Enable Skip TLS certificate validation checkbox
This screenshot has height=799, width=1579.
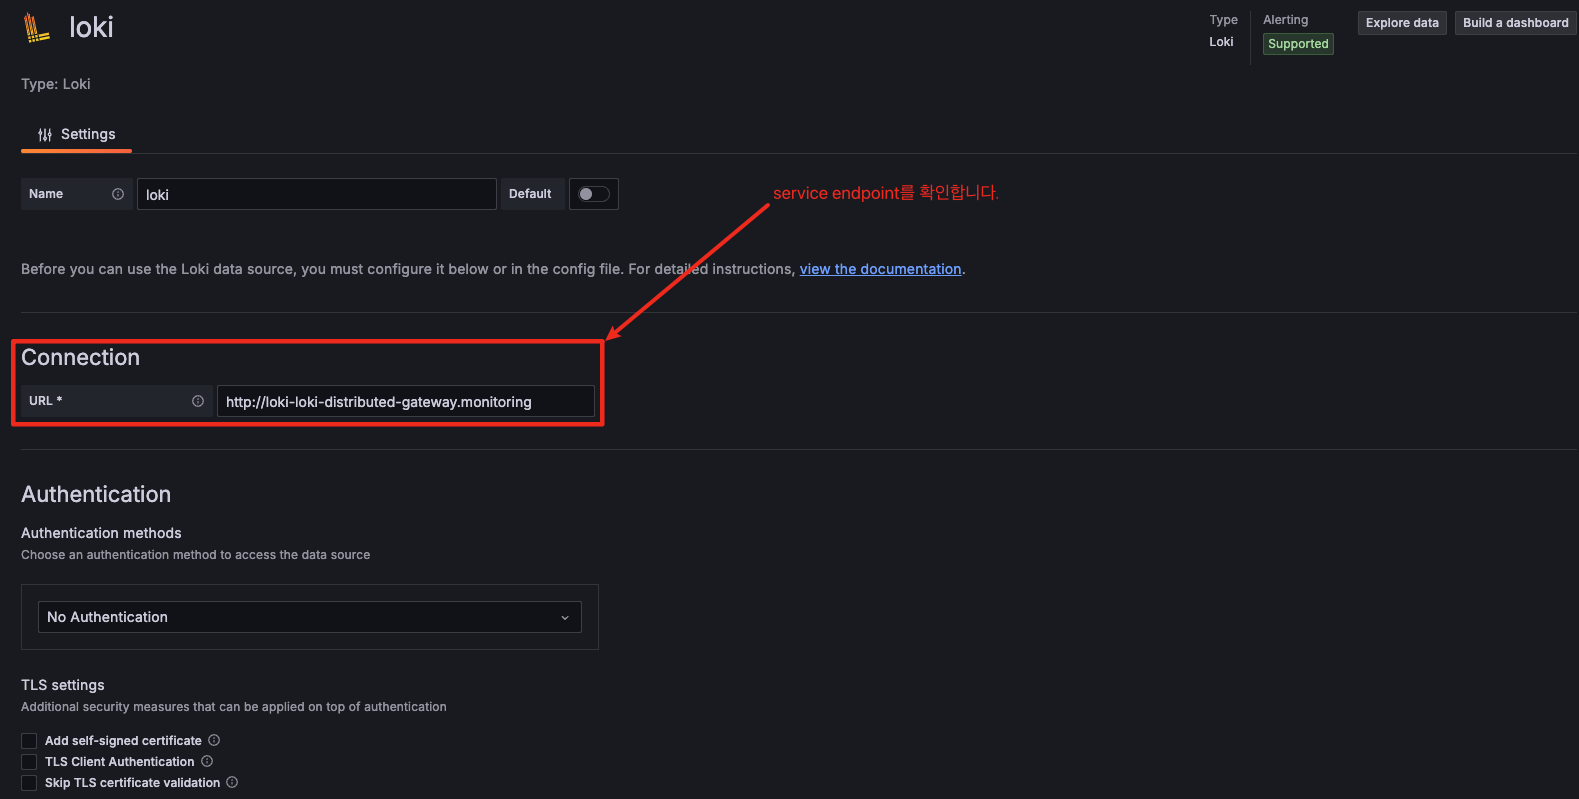point(29,783)
